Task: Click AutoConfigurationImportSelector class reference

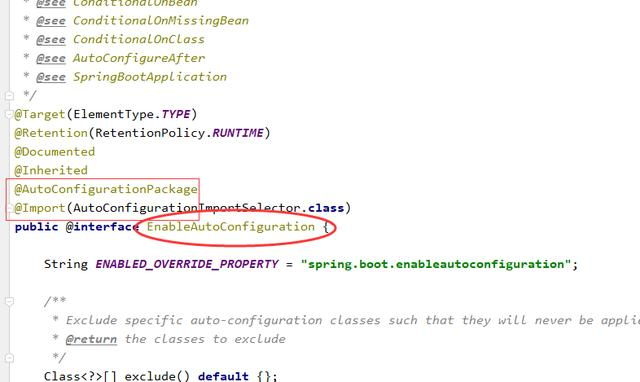Action: [x=187, y=208]
